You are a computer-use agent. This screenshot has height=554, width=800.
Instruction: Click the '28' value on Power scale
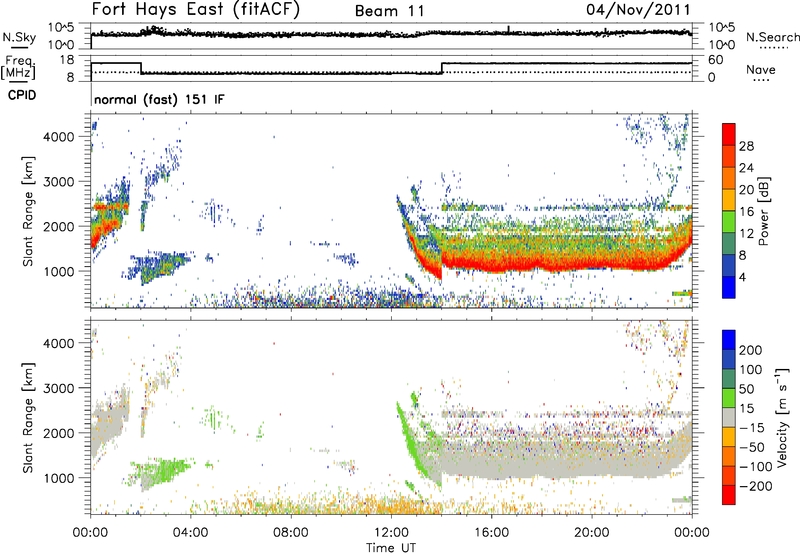pos(746,146)
